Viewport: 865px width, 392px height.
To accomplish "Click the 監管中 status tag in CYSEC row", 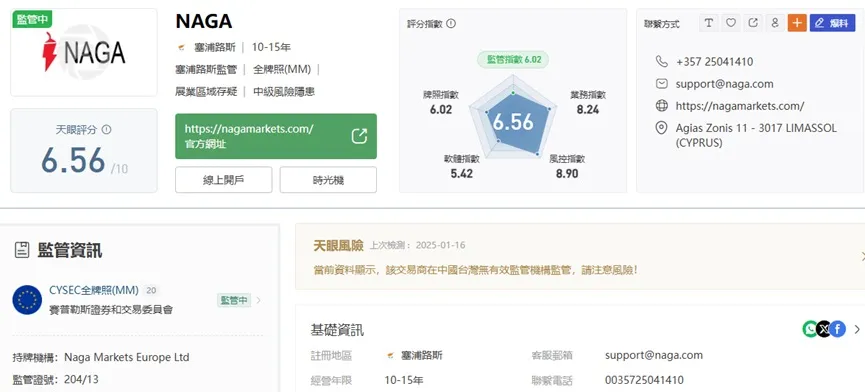I will 234,300.
